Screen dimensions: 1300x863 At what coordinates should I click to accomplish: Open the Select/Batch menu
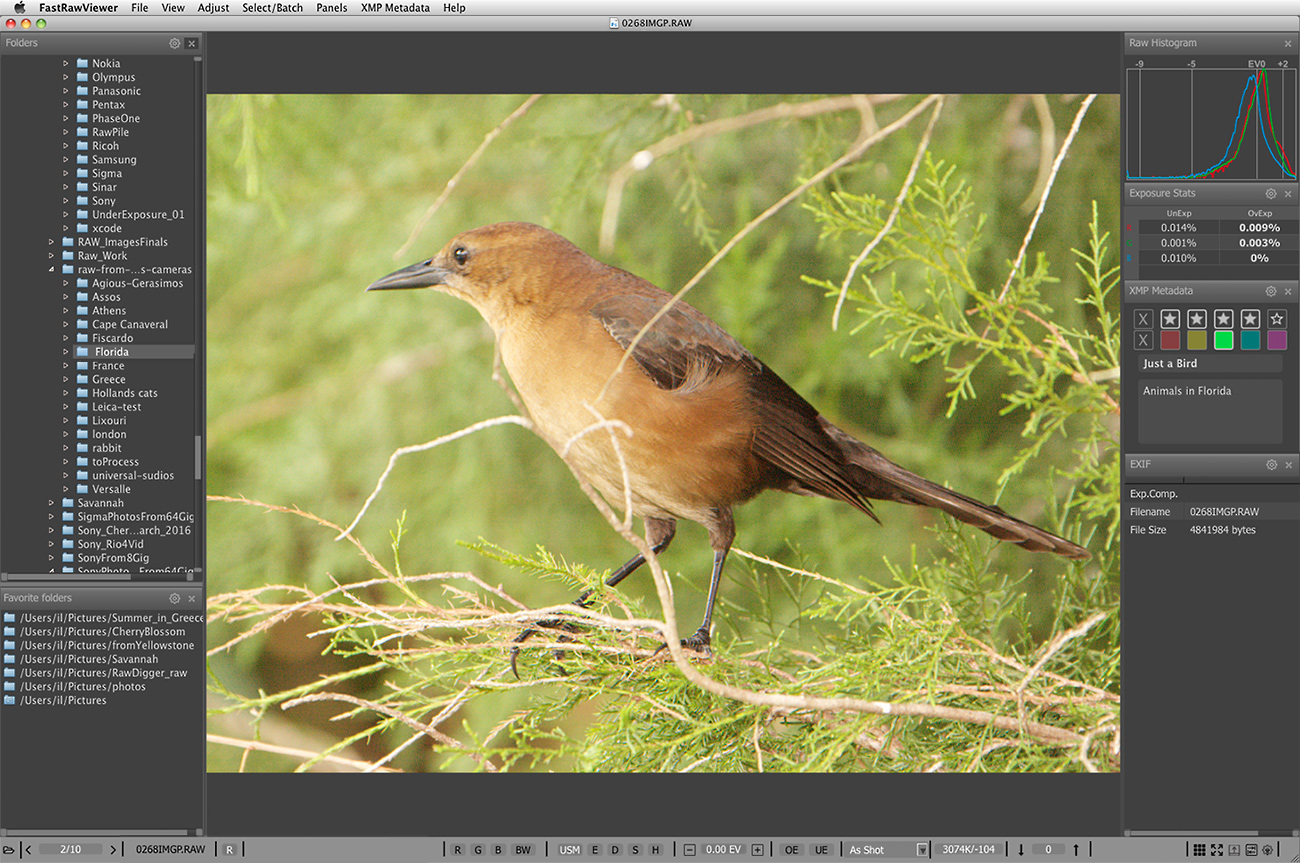coord(272,8)
